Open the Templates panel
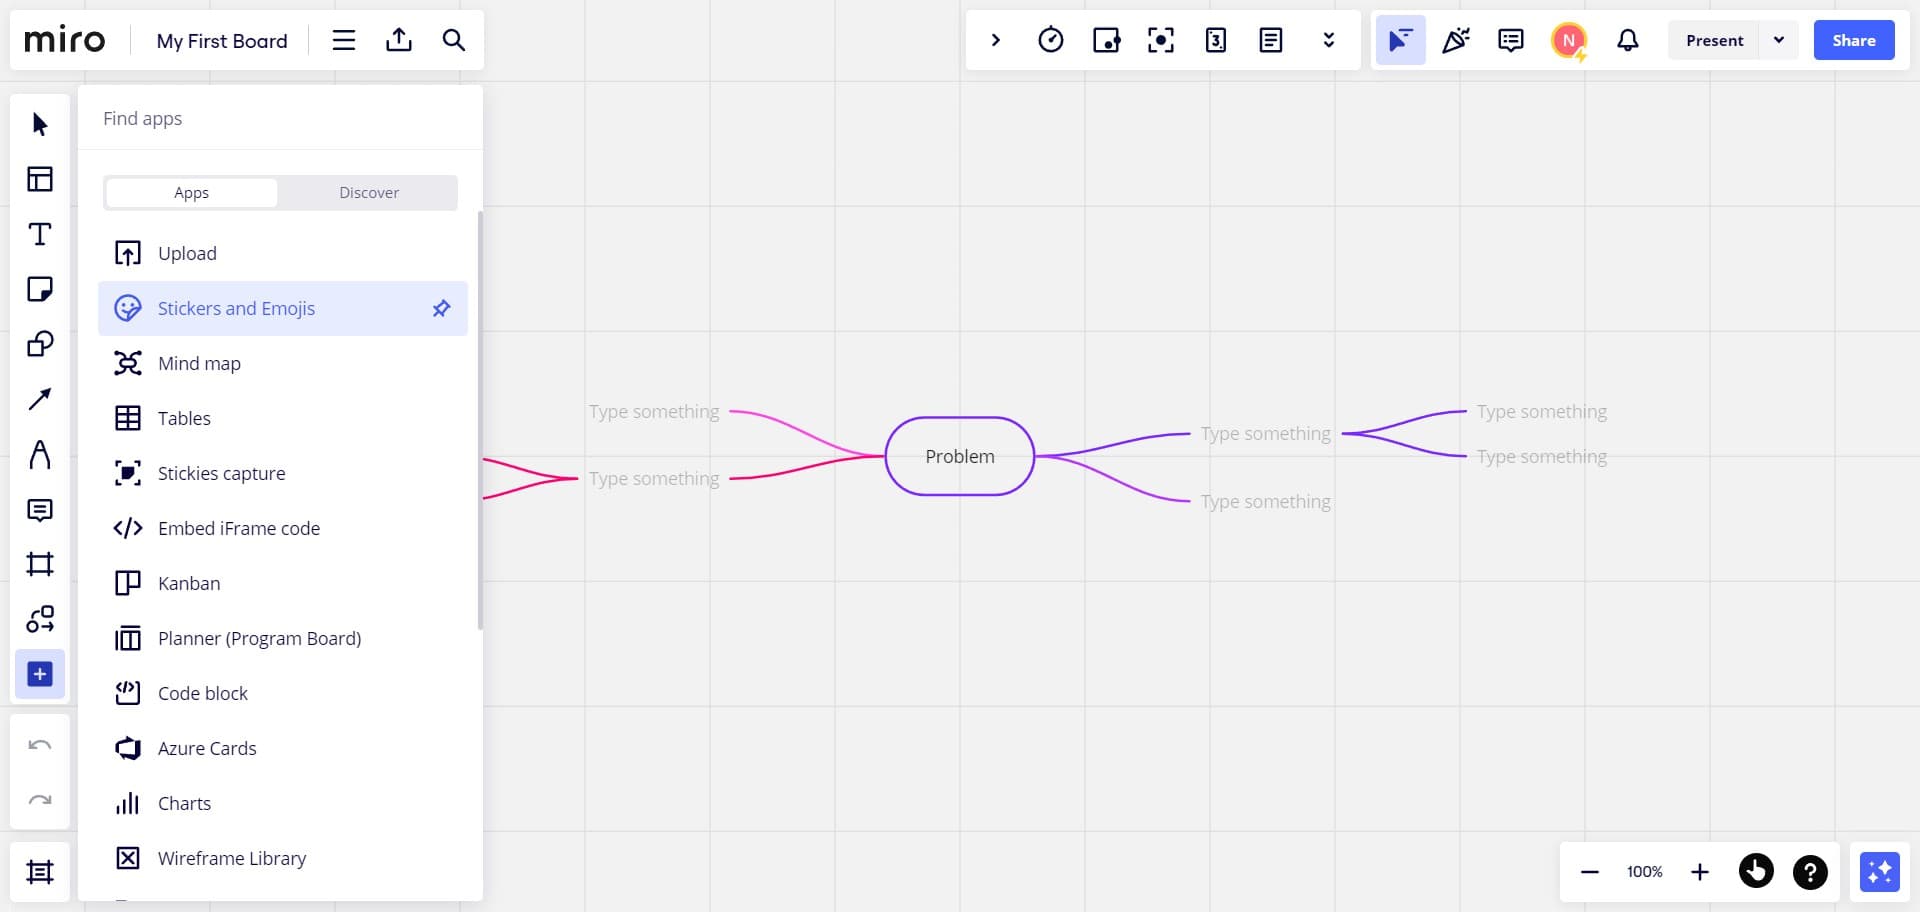Screen dimensions: 1920x912 [40, 179]
